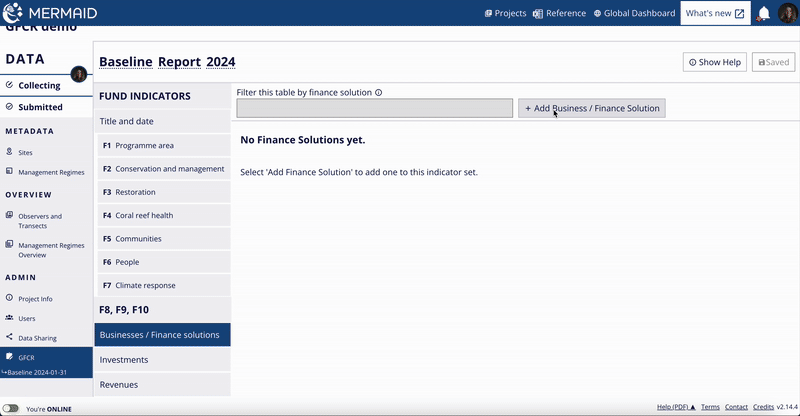Click the collector avatar beside DATA heading
The height and width of the screenshot is (416, 800).
click(x=79, y=74)
